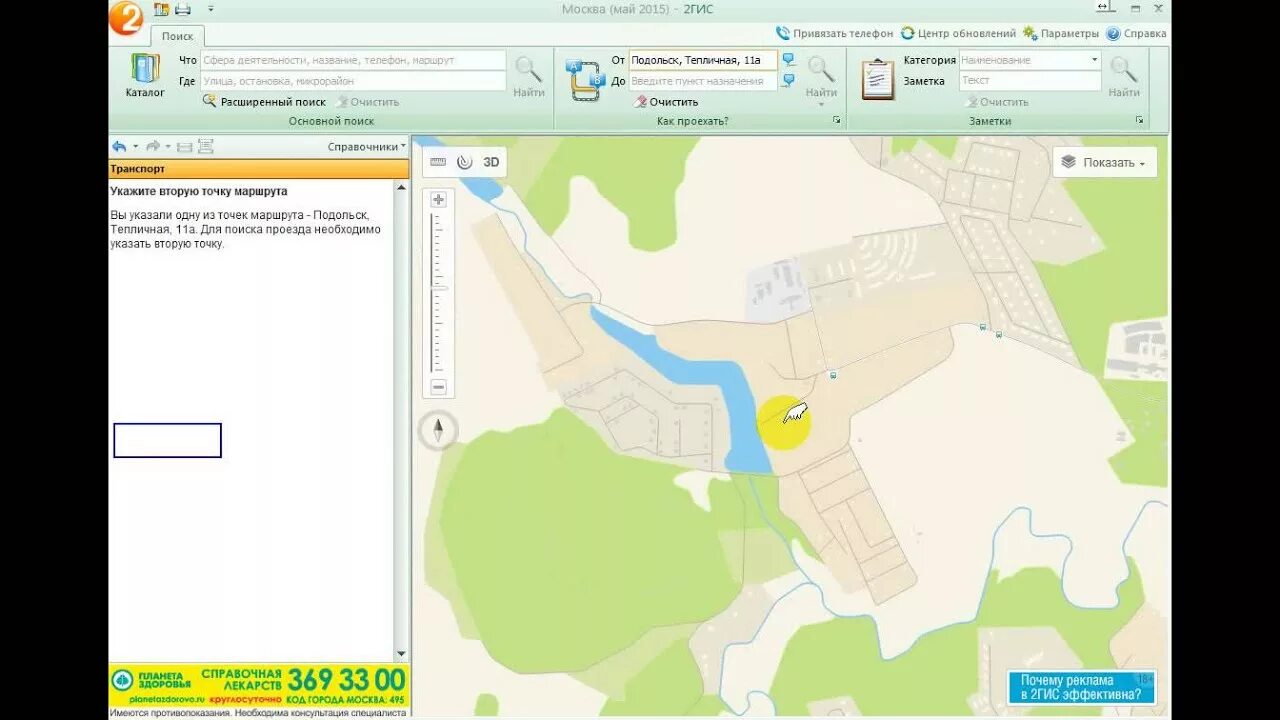1280x720 pixels.
Task: Pick destination on map icon beside До
Action: coord(789,81)
